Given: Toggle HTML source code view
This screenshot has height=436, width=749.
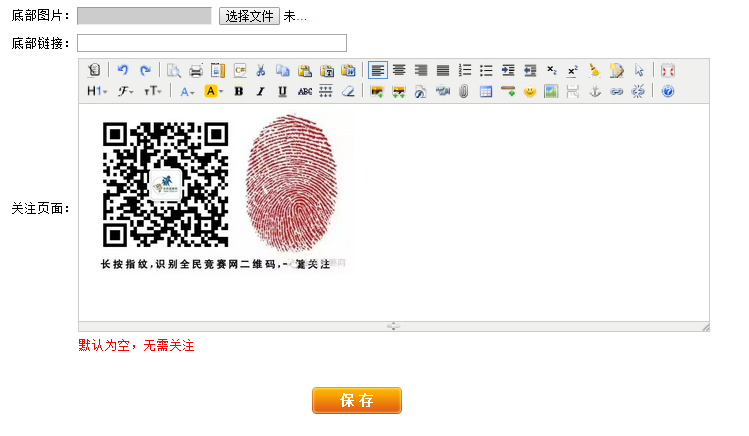Looking at the screenshot, I should tap(94, 70).
